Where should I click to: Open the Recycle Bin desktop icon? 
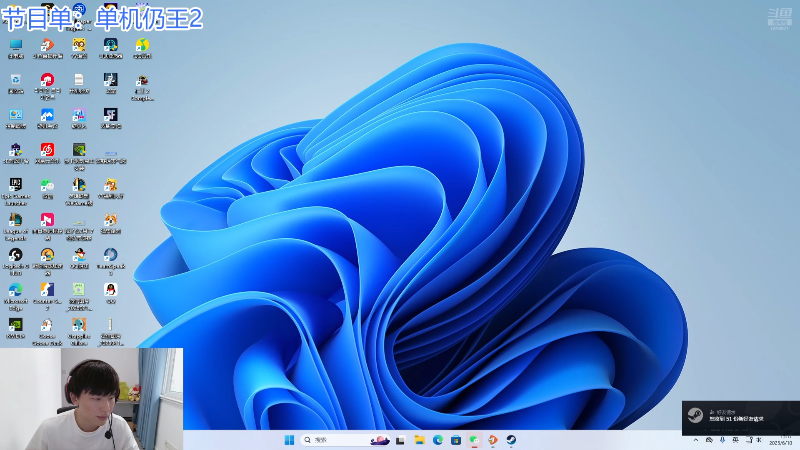[x=16, y=83]
